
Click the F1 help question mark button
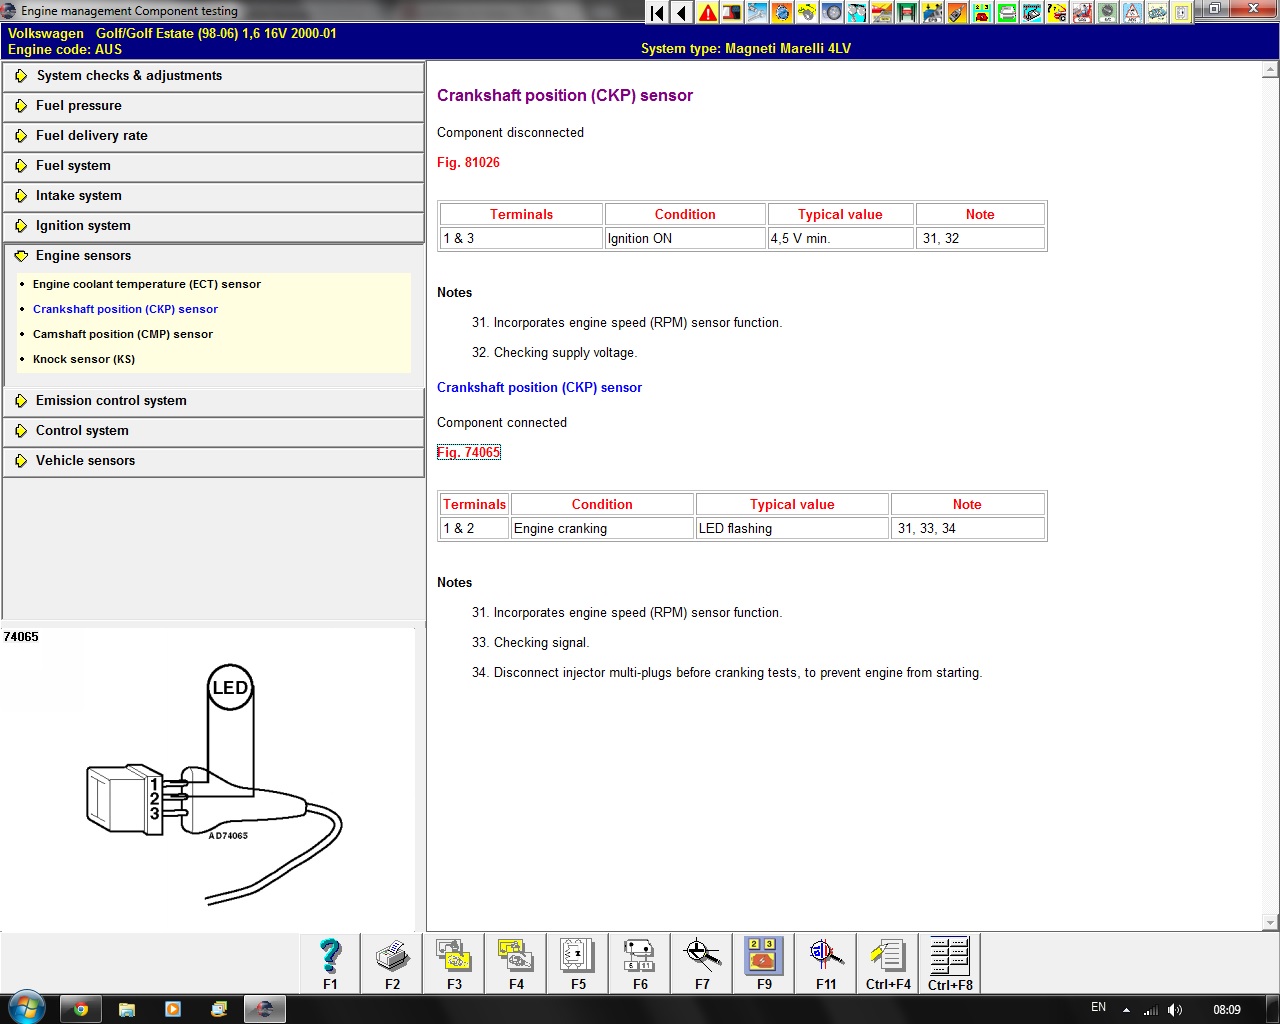click(x=330, y=963)
